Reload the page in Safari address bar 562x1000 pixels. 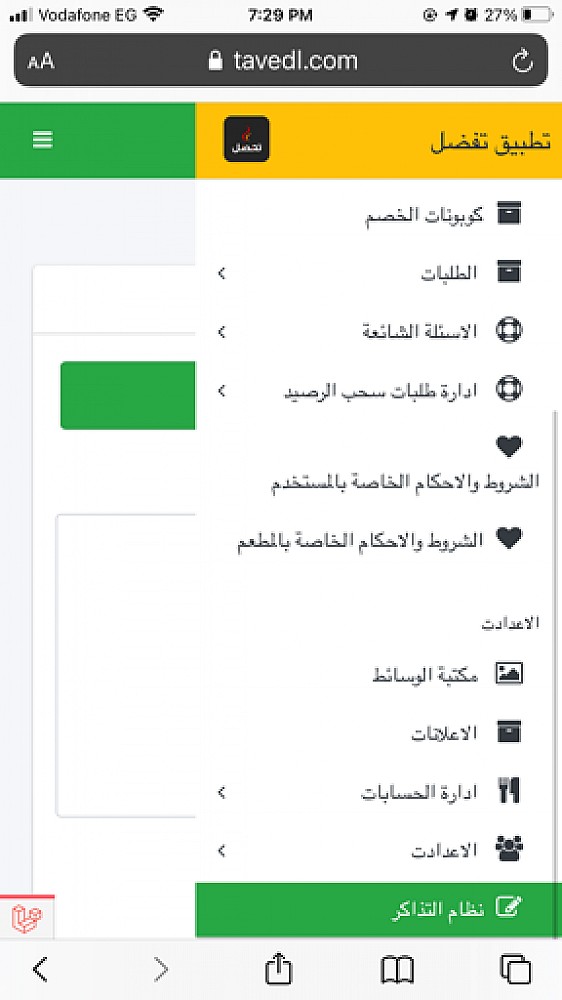click(x=522, y=61)
